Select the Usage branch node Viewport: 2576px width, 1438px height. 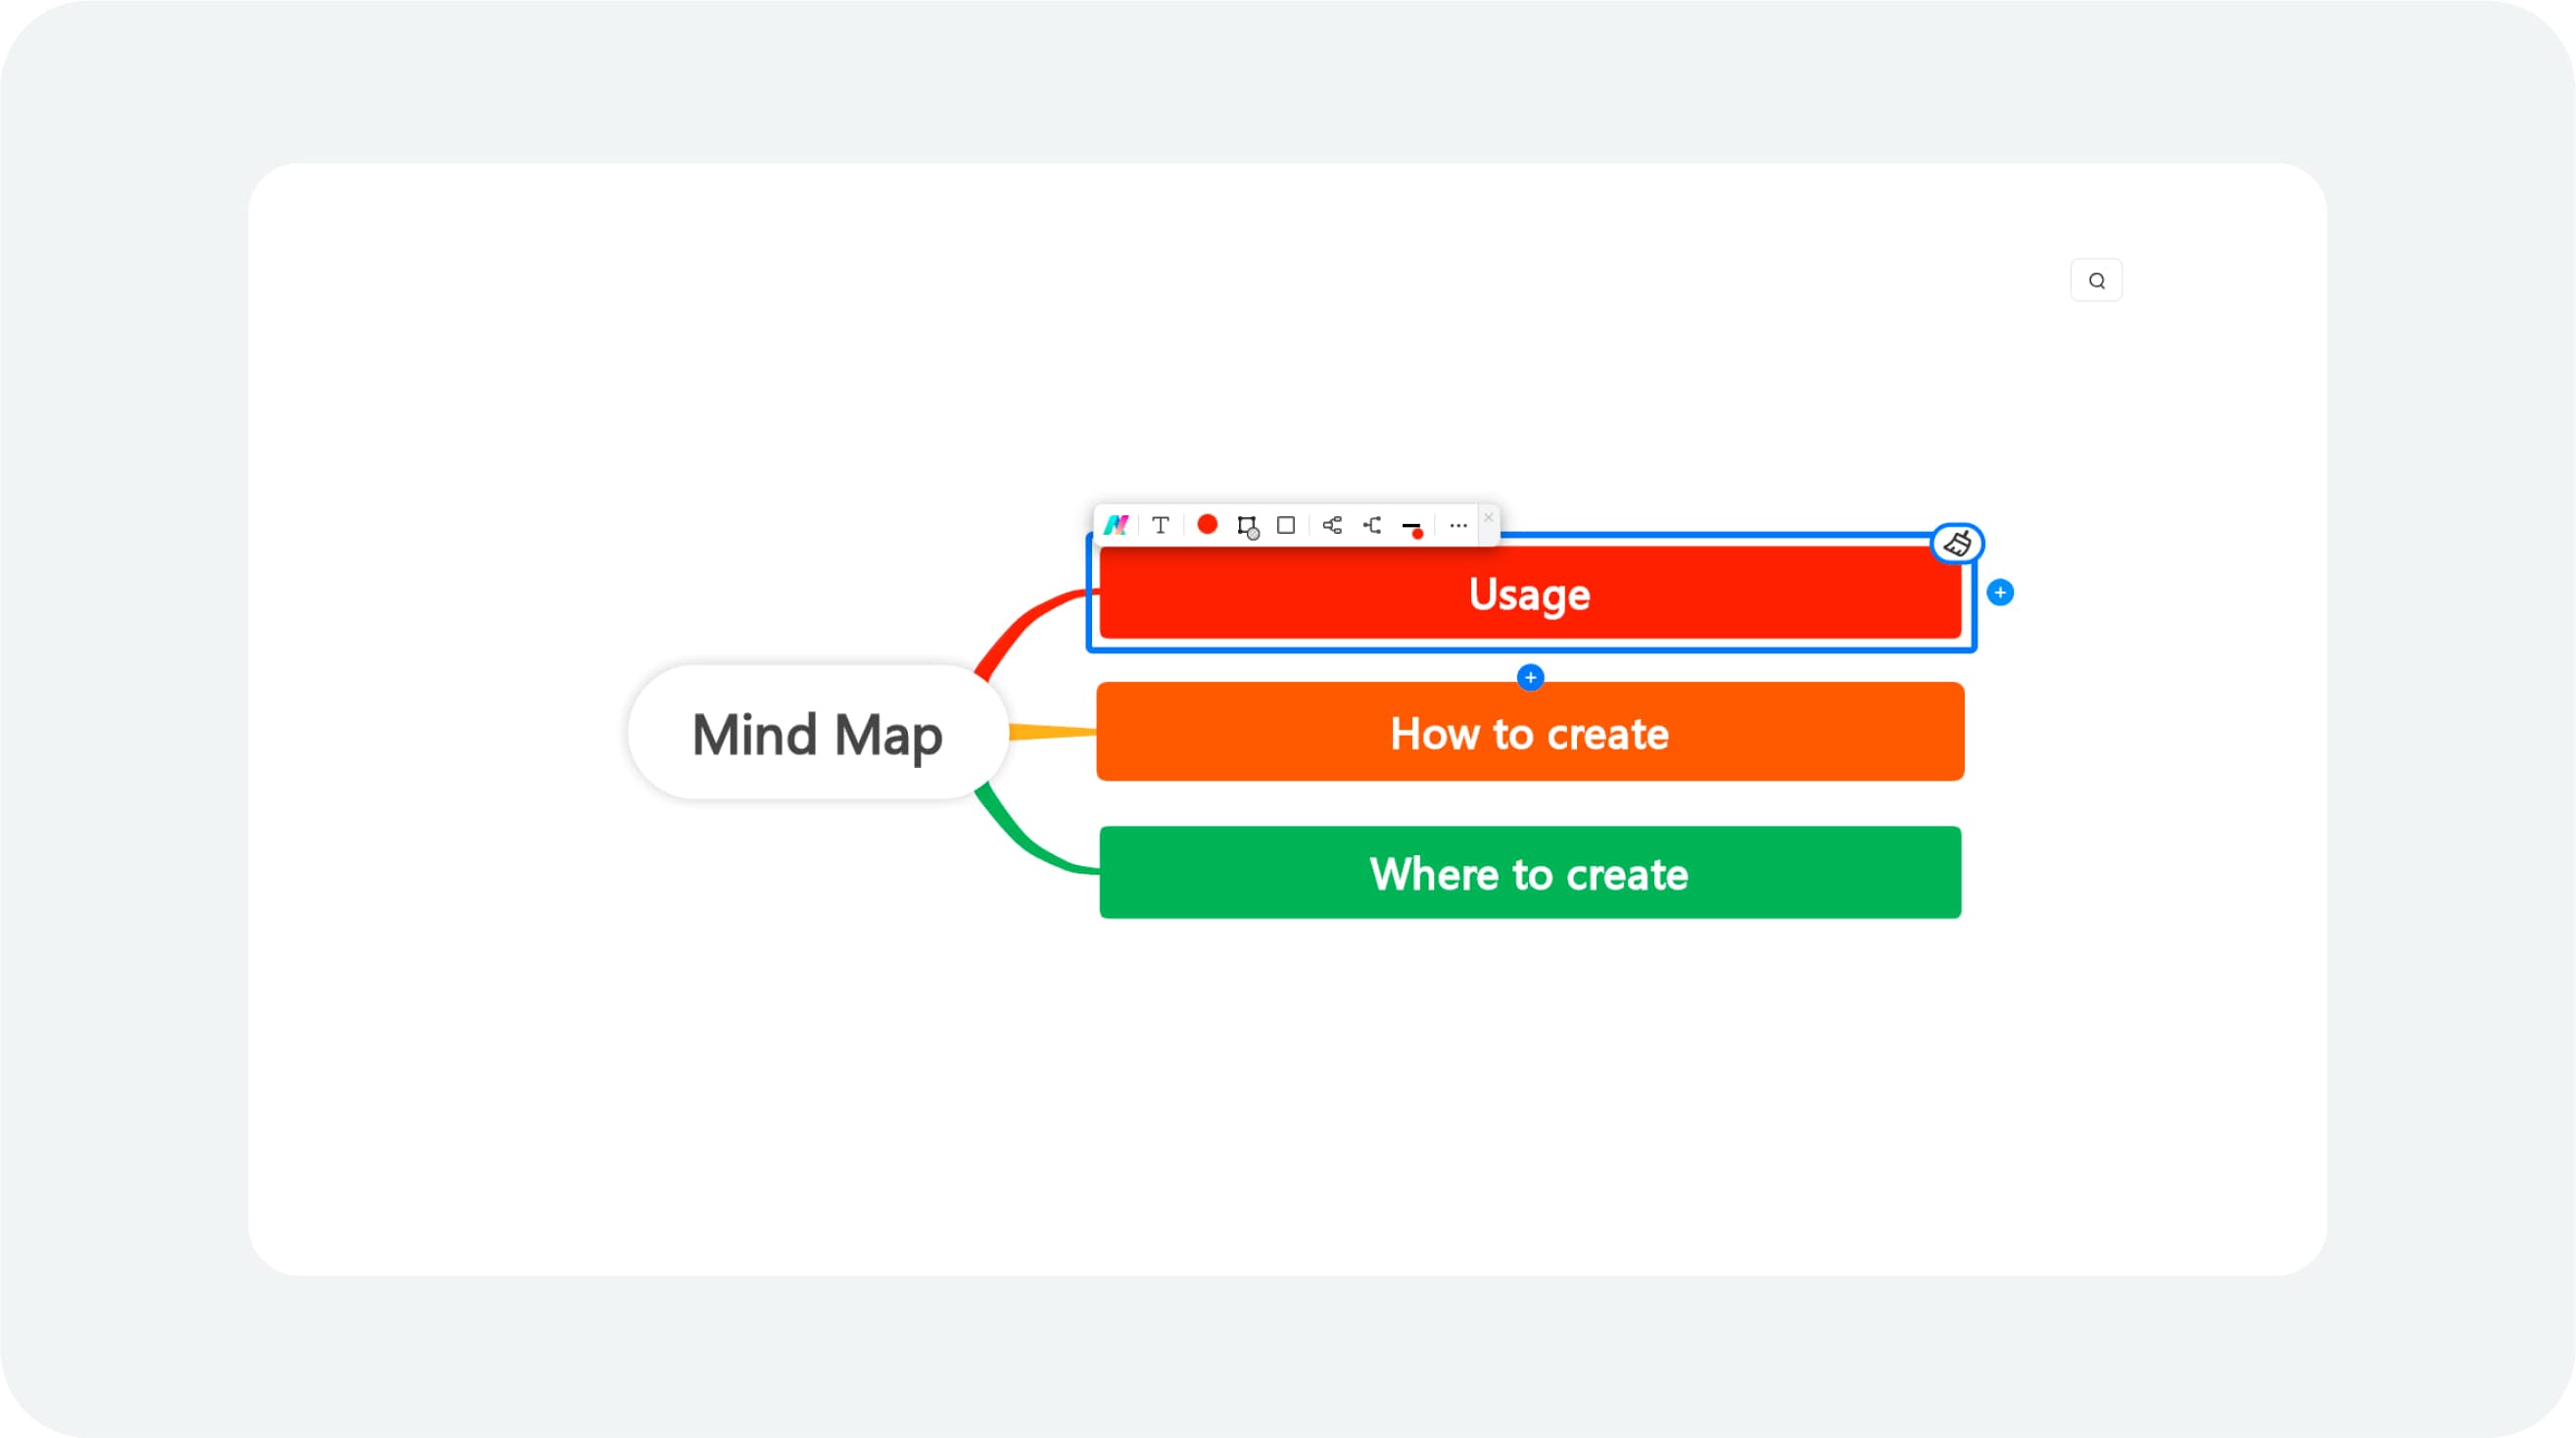[1529, 593]
